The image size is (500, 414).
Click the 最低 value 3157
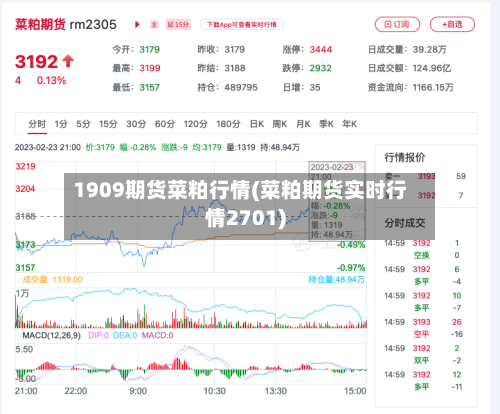tap(149, 87)
